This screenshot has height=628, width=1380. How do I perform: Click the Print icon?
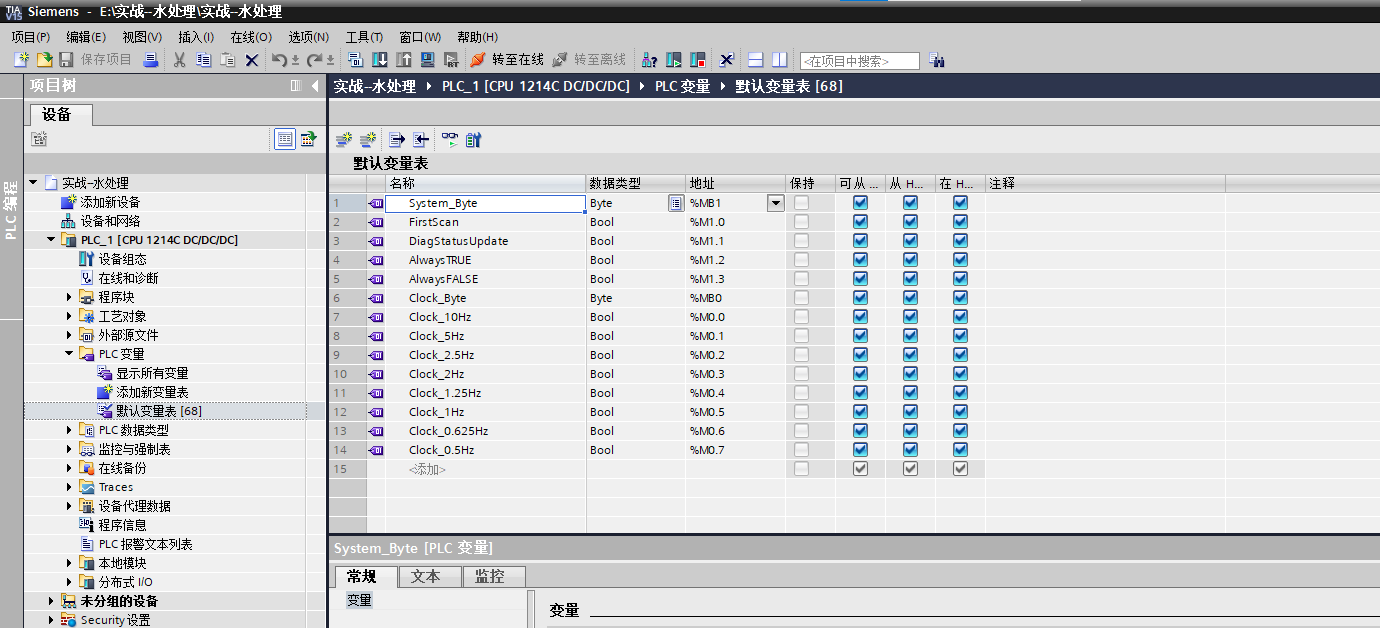coord(150,60)
